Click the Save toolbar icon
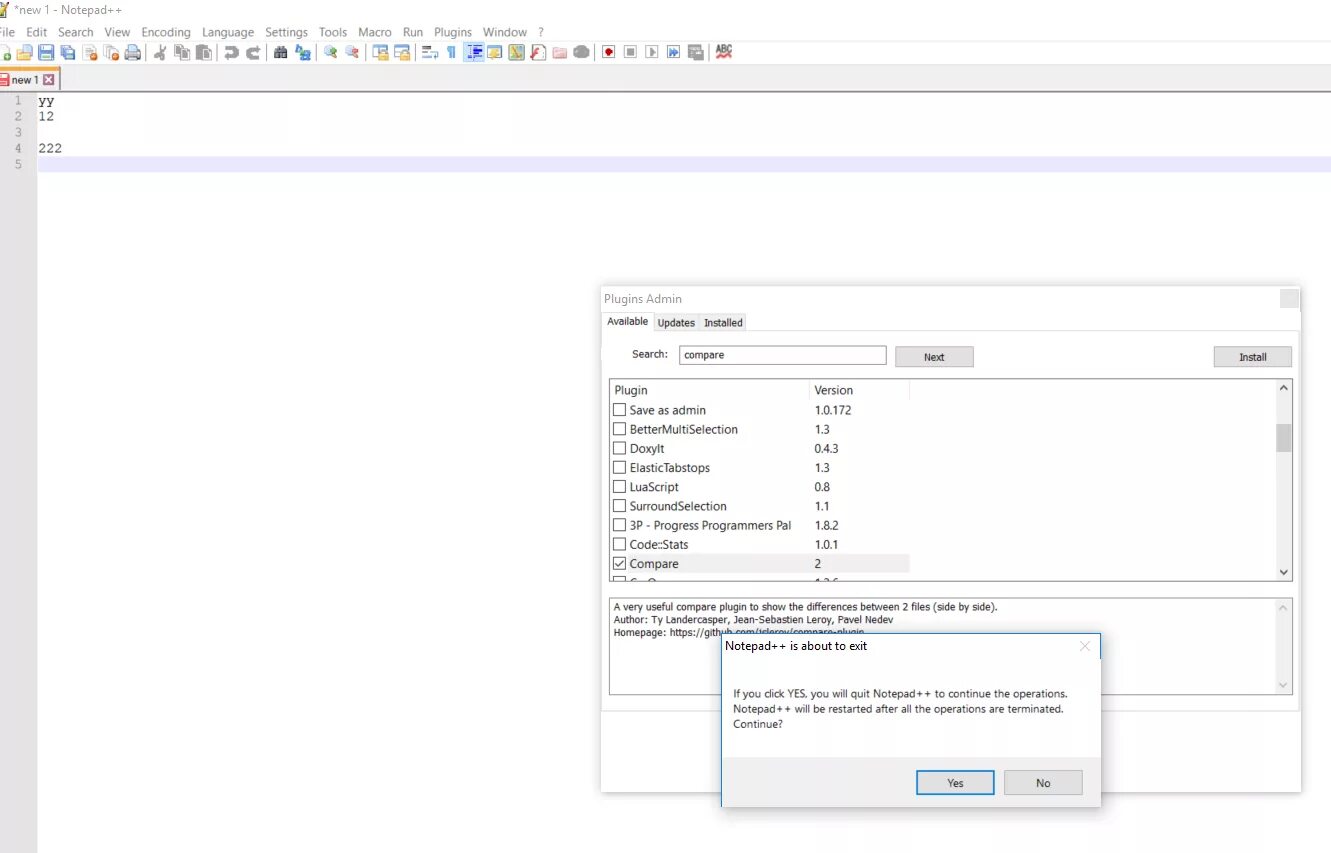1331x853 pixels. click(x=46, y=52)
